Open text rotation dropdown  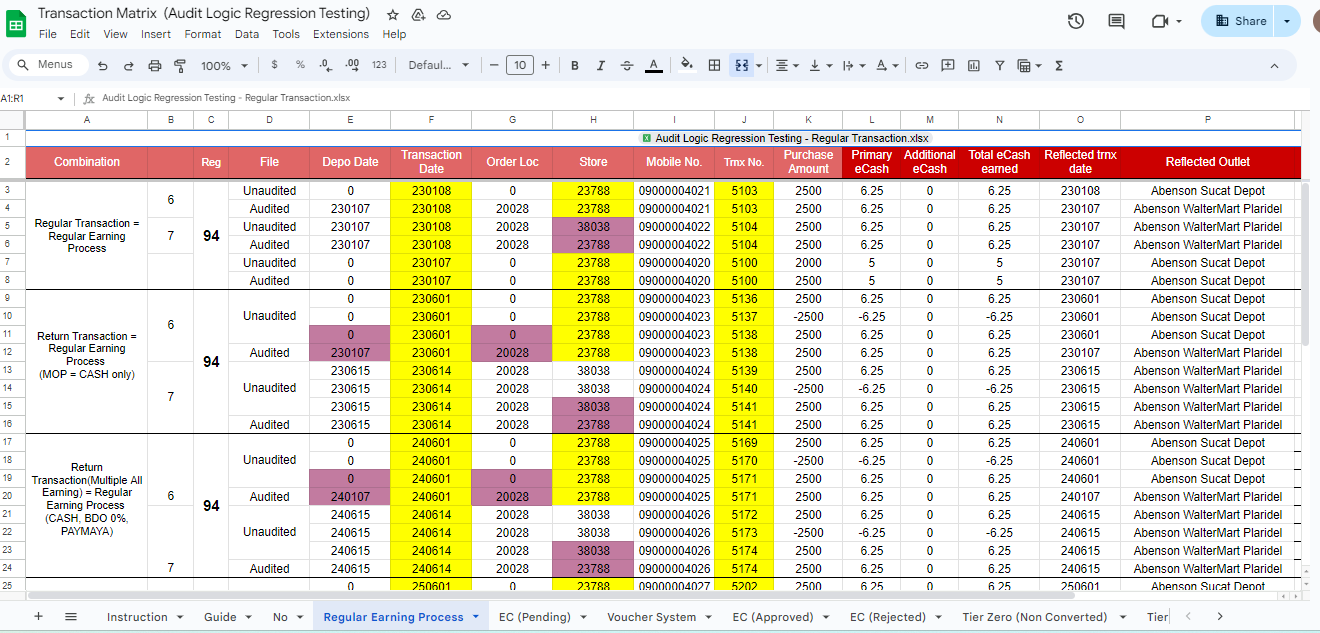point(886,65)
